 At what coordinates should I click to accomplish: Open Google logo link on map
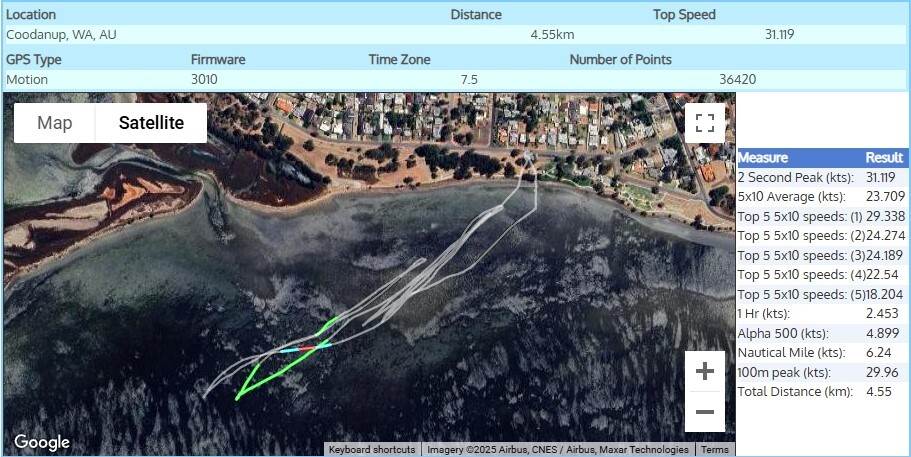(42, 442)
